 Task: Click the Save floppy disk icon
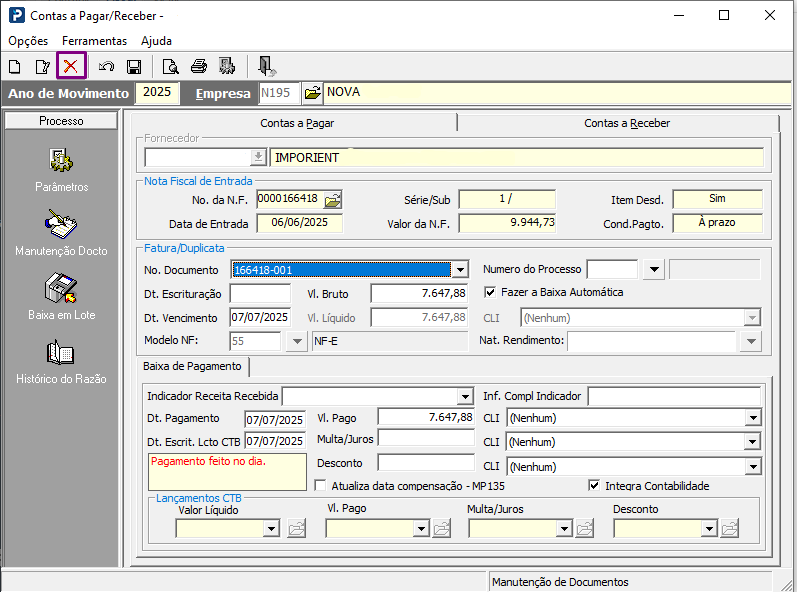coord(133,67)
